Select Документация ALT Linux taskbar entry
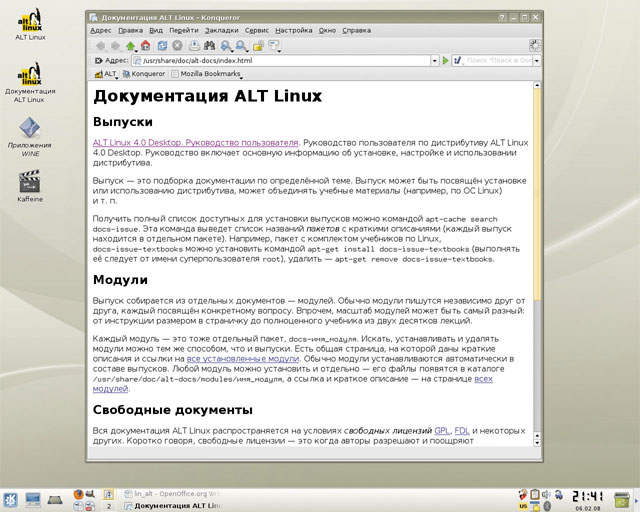 pyautogui.click(x=171, y=506)
